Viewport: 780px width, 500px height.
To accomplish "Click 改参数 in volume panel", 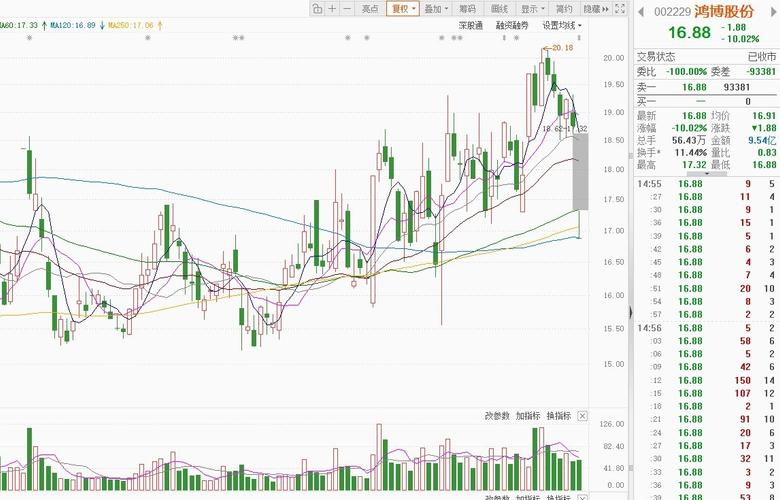I will point(497,416).
